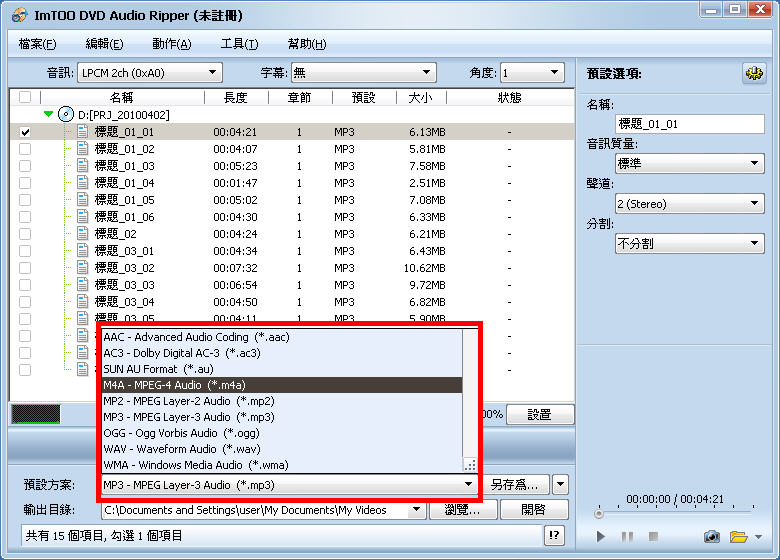The width and height of the screenshot is (780, 560).
Task: Click the stop playback icon
Action: click(653, 537)
